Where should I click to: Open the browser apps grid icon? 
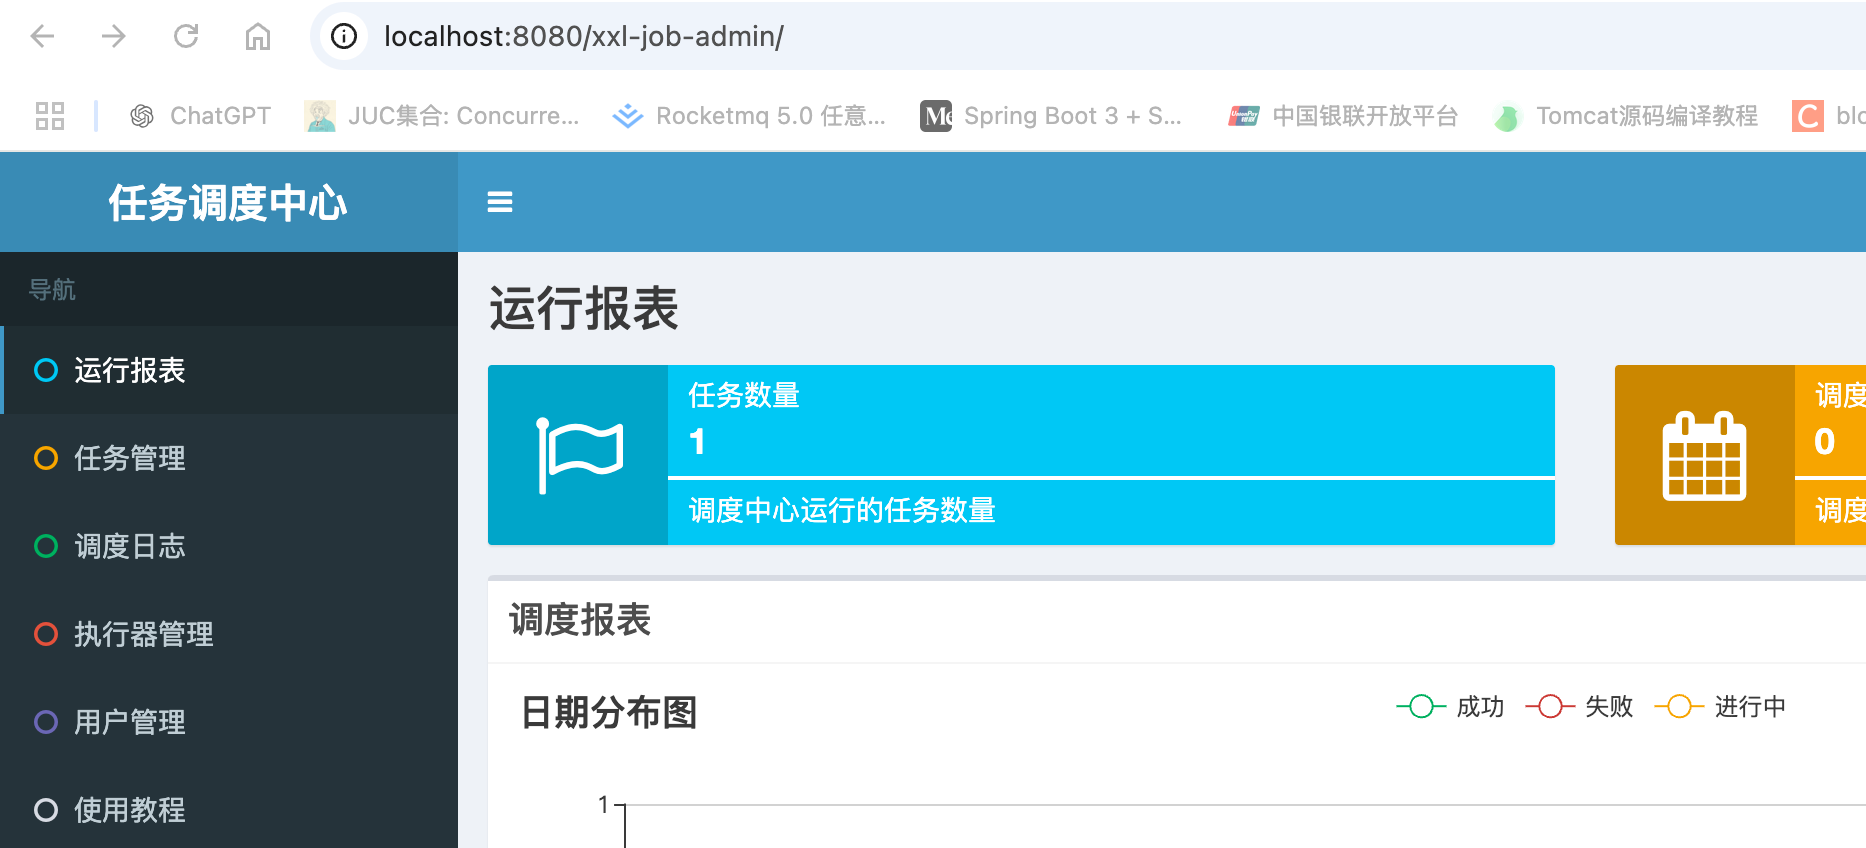(49, 116)
